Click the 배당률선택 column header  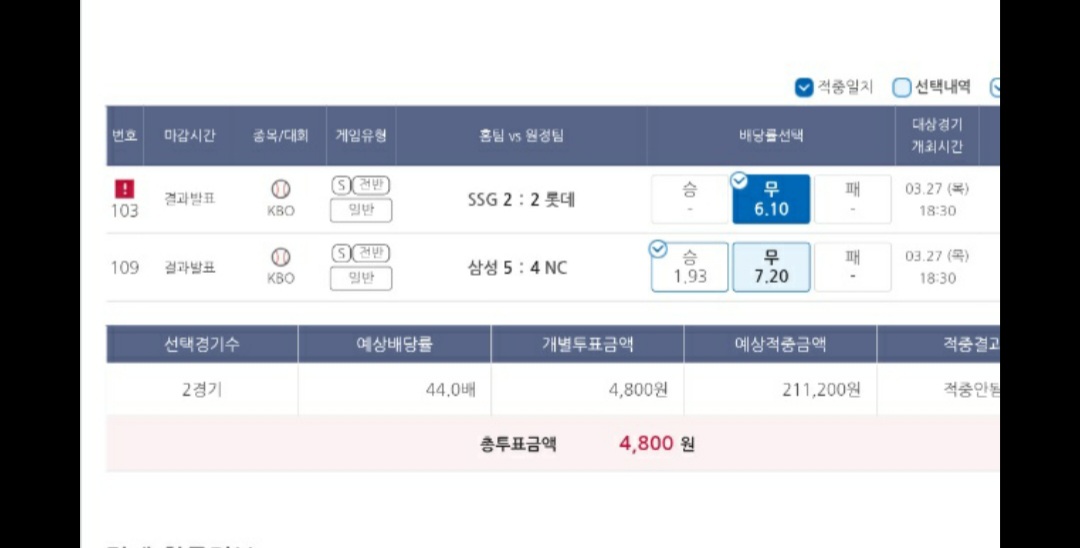[x=771, y=135]
